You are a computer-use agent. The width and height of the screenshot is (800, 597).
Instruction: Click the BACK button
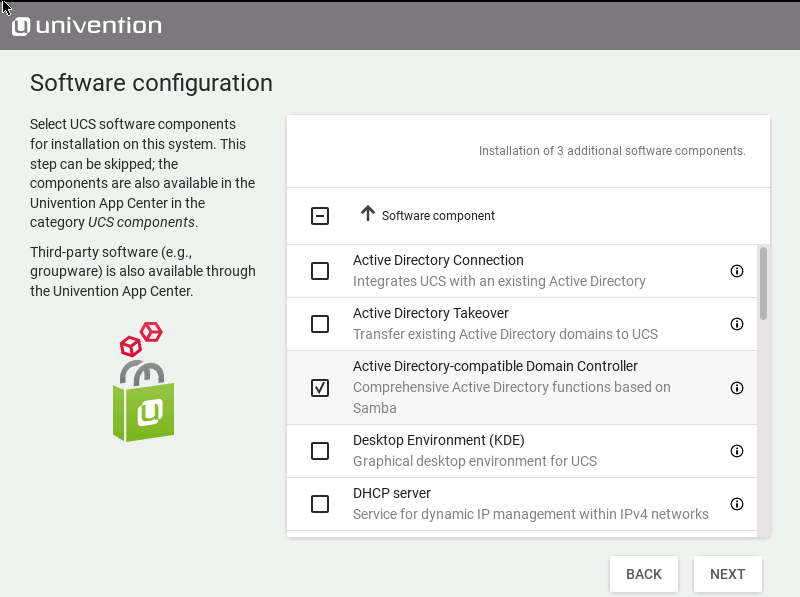pos(644,574)
